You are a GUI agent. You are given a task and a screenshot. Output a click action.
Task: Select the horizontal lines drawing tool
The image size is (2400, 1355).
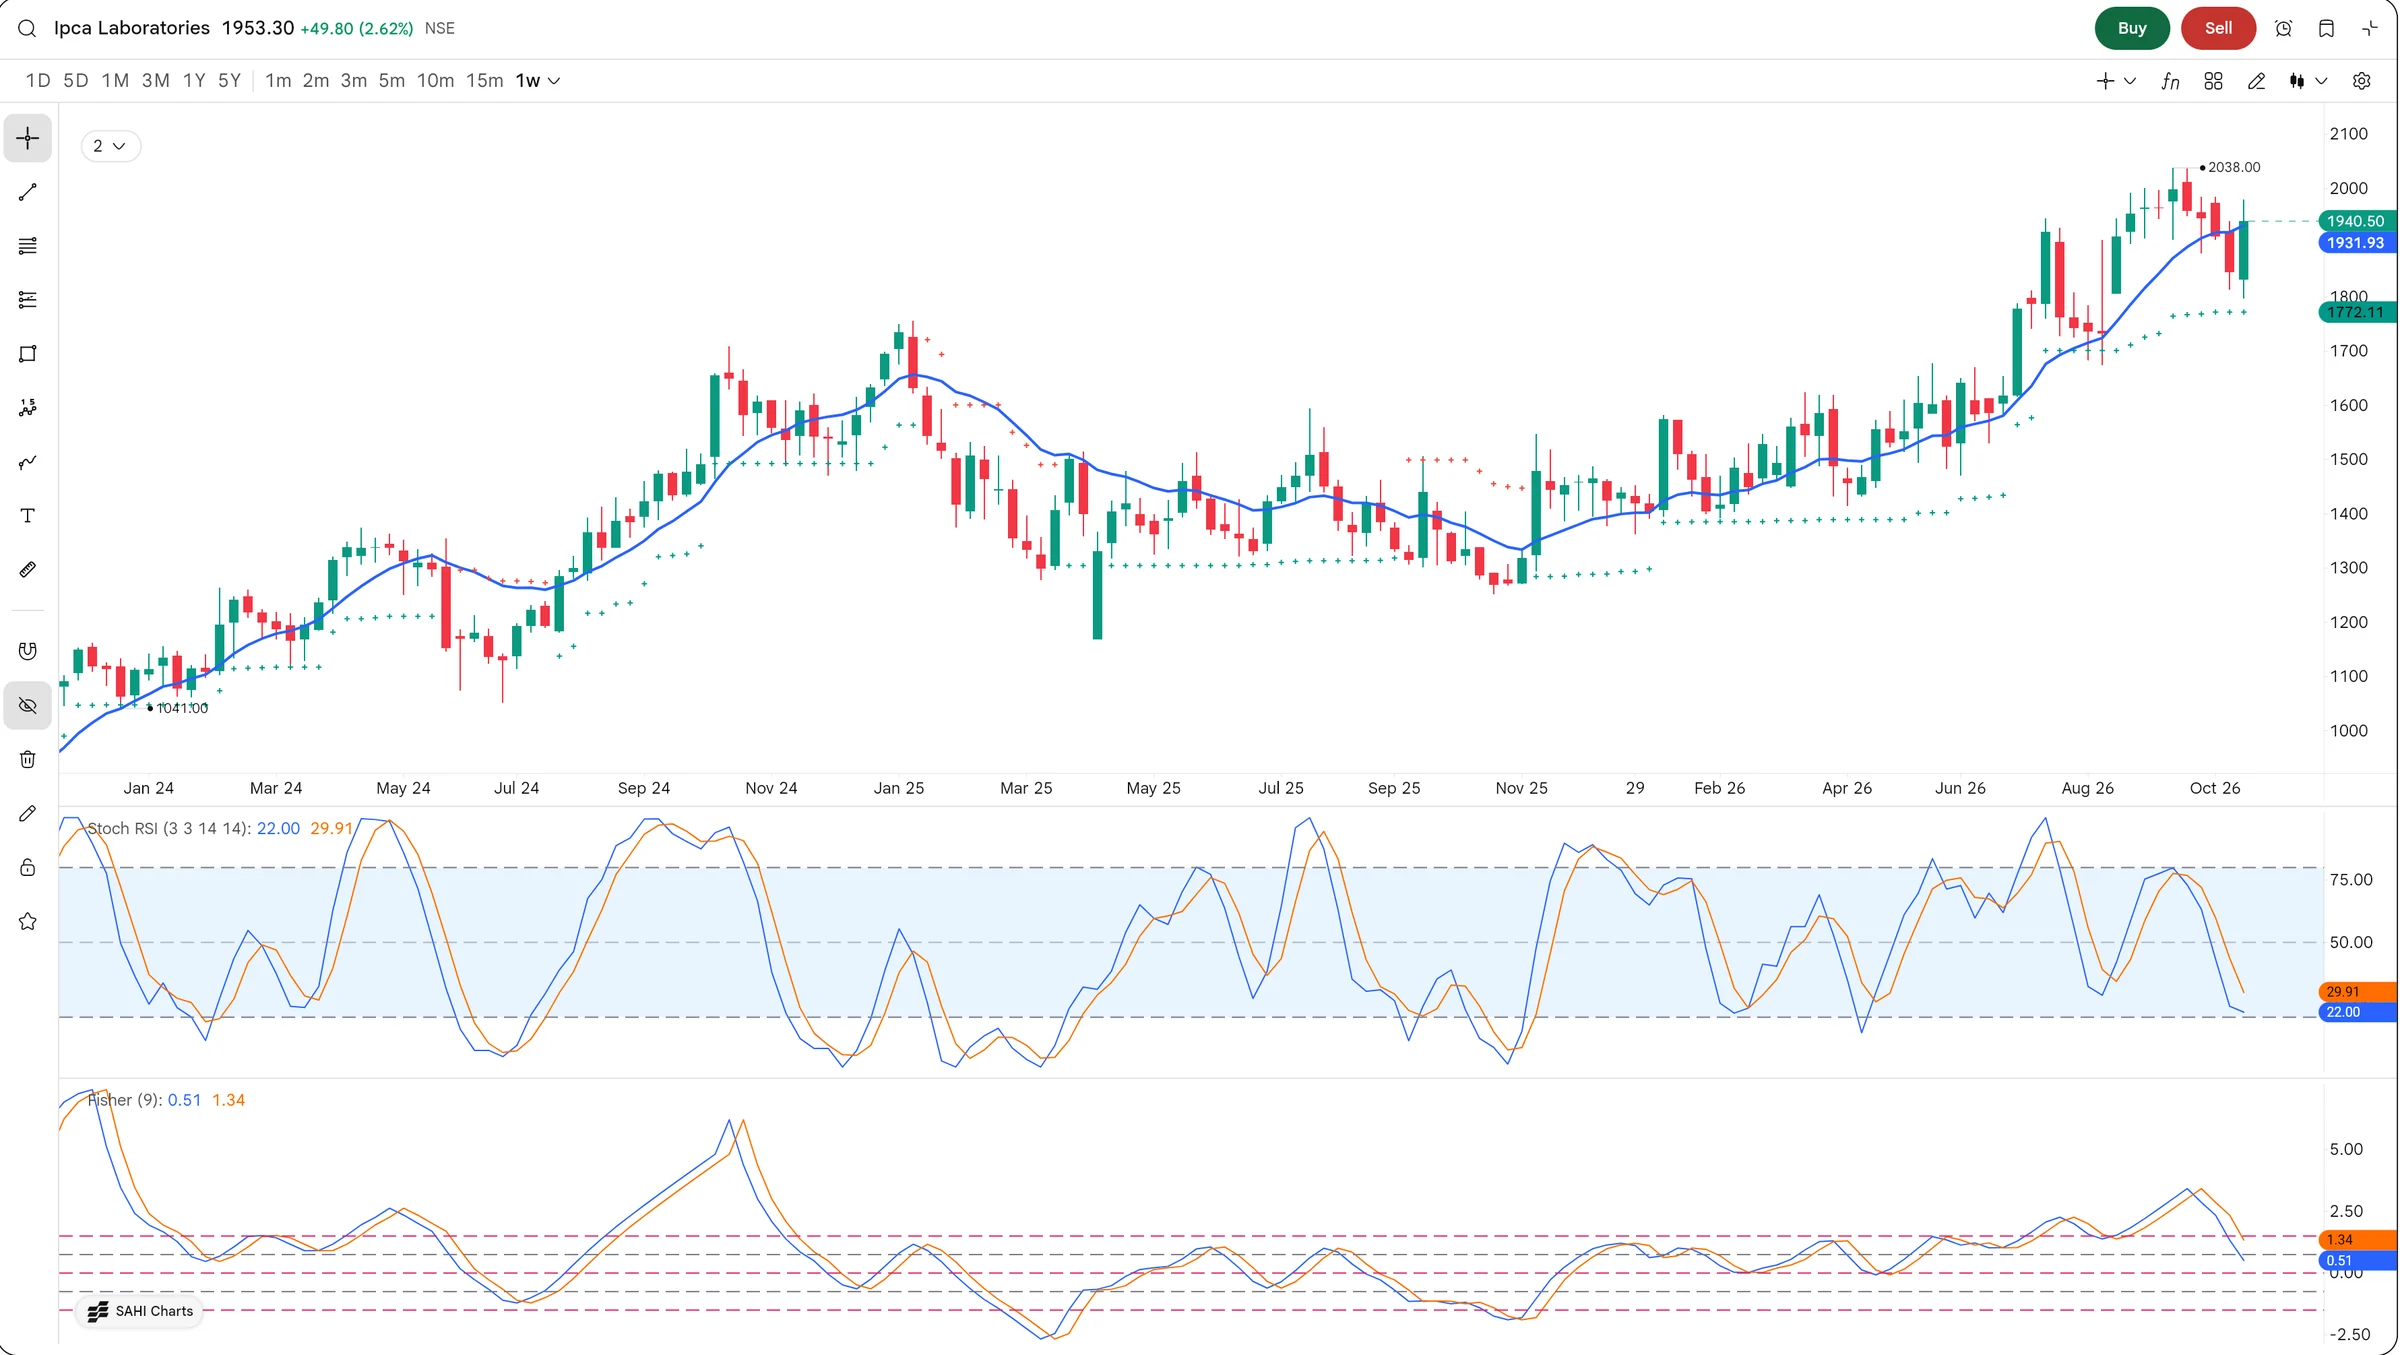pos(28,246)
